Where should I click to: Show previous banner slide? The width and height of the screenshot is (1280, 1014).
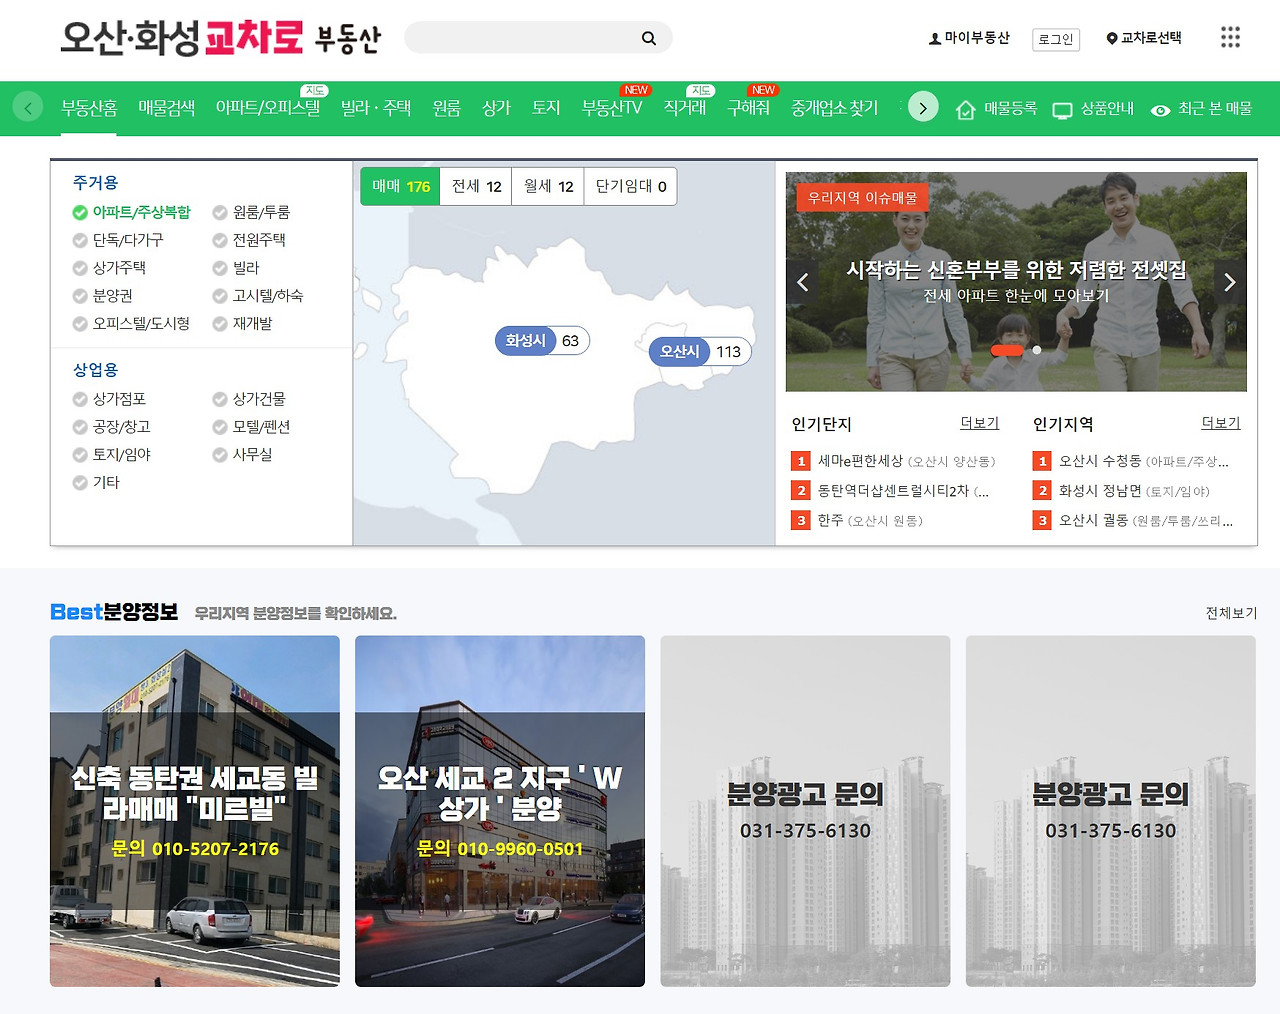(x=802, y=282)
